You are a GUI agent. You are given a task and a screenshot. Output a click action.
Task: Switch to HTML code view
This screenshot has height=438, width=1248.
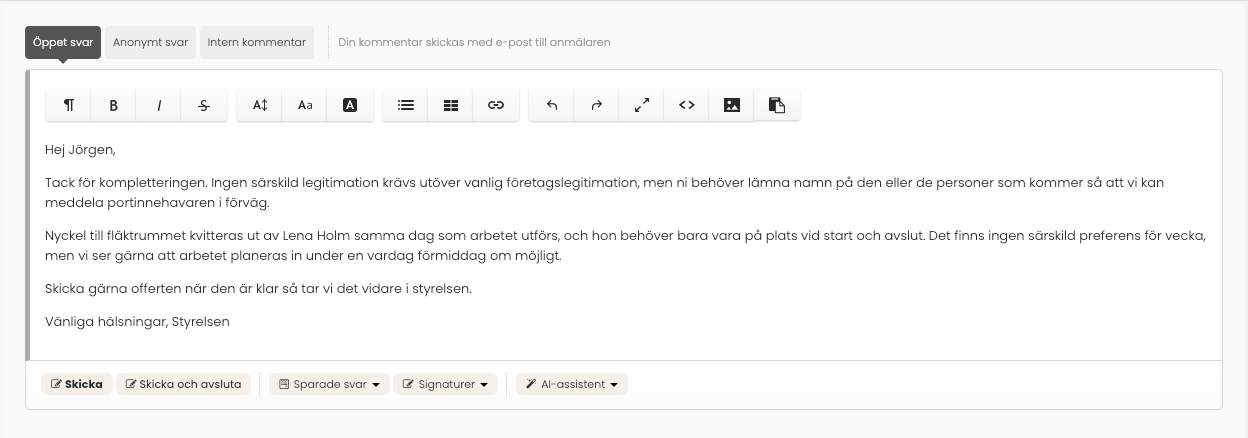tap(687, 105)
